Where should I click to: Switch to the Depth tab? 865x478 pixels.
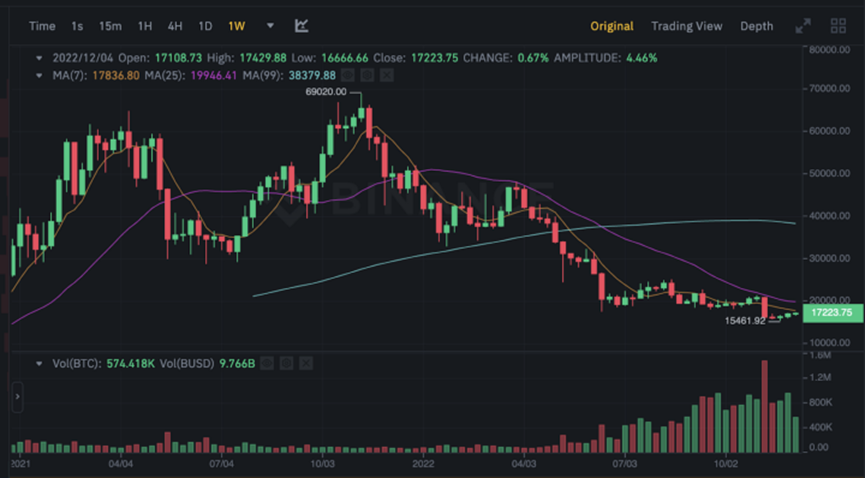click(756, 26)
